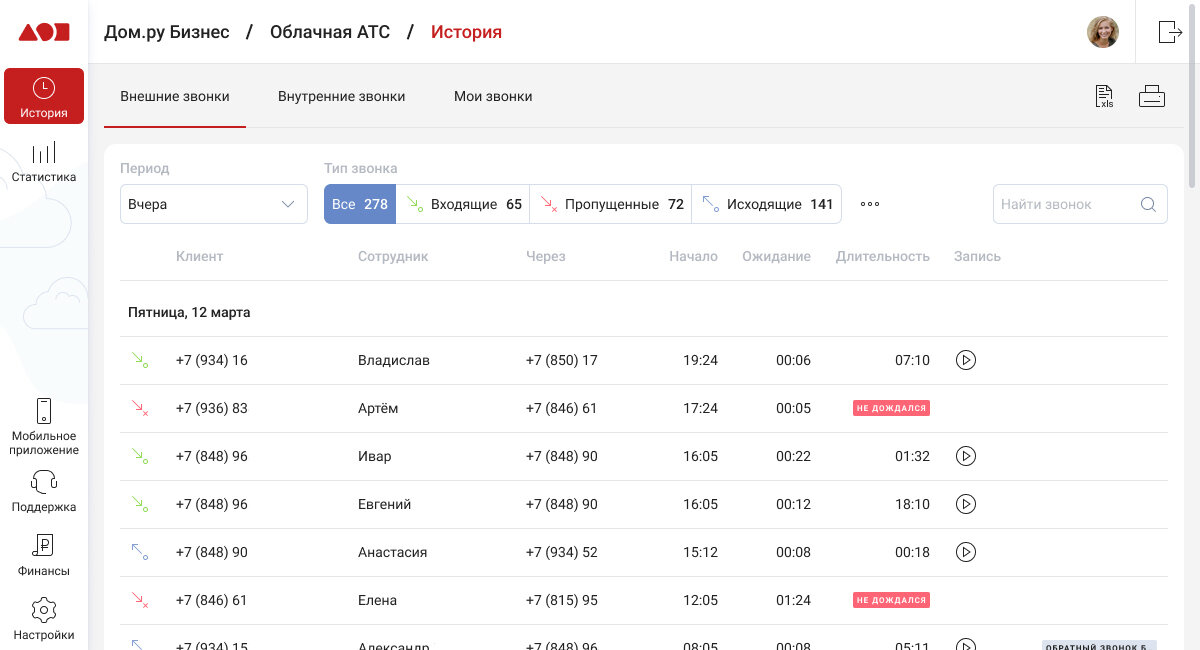Click employee name Владислав
The height and width of the screenshot is (650, 1200).
pos(394,360)
